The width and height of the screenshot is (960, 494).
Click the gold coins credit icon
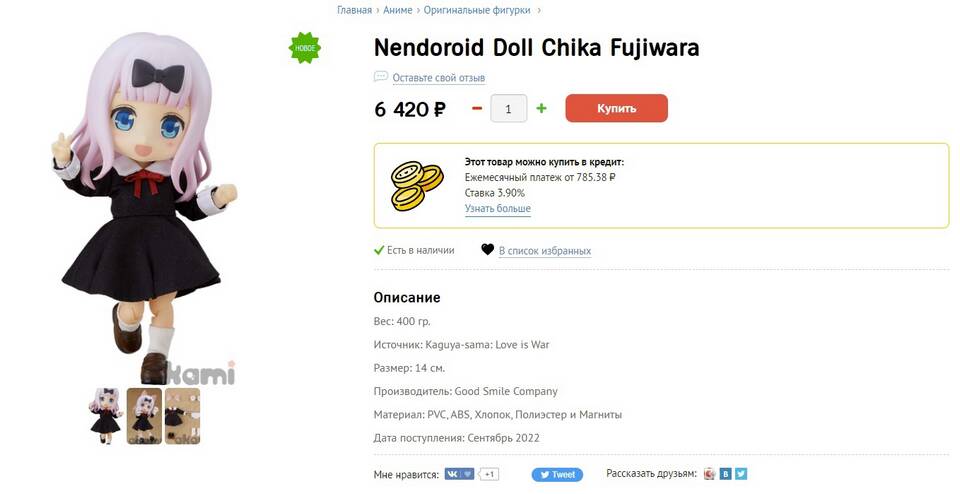tap(416, 185)
